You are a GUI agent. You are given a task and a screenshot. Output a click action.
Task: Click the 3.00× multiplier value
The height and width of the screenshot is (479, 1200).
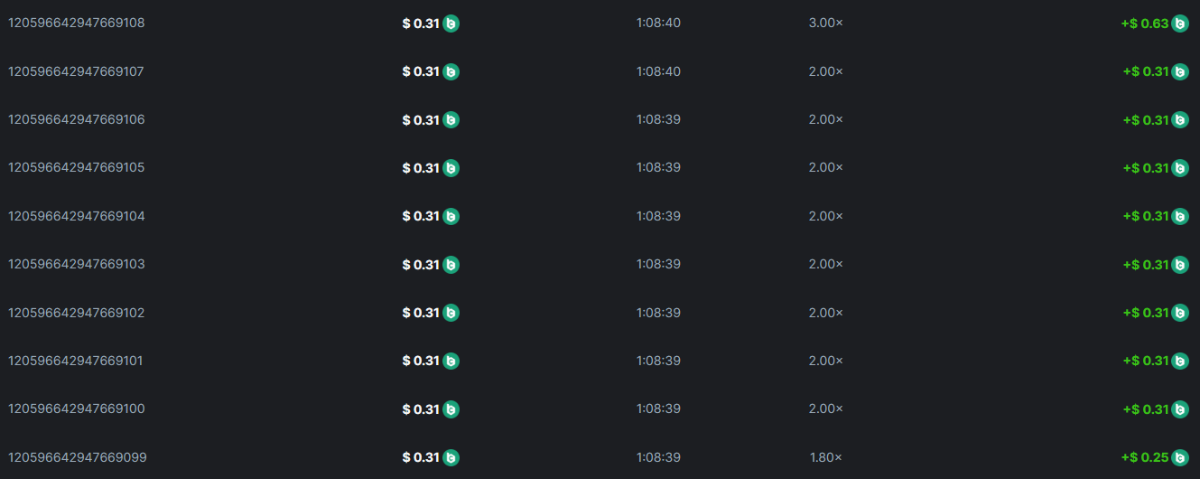(825, 23)
